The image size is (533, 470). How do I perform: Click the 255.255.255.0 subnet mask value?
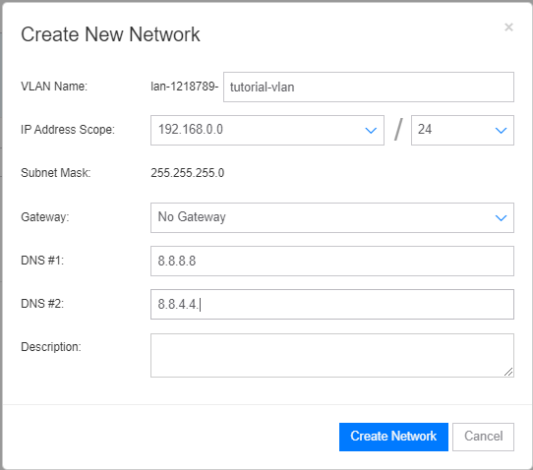187,173
